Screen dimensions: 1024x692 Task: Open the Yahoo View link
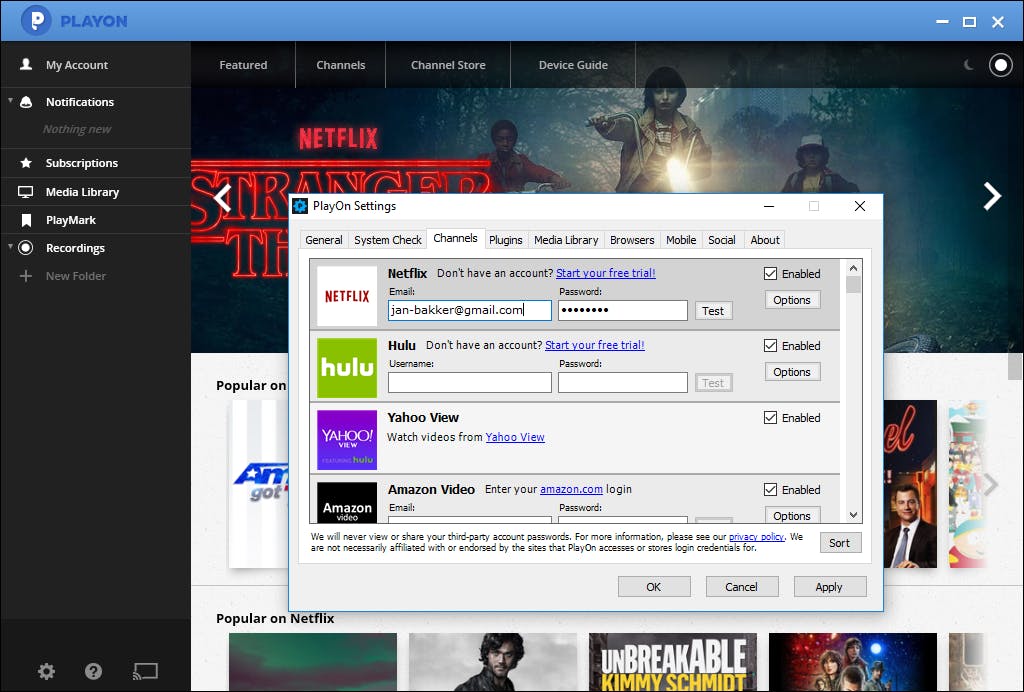515,437
